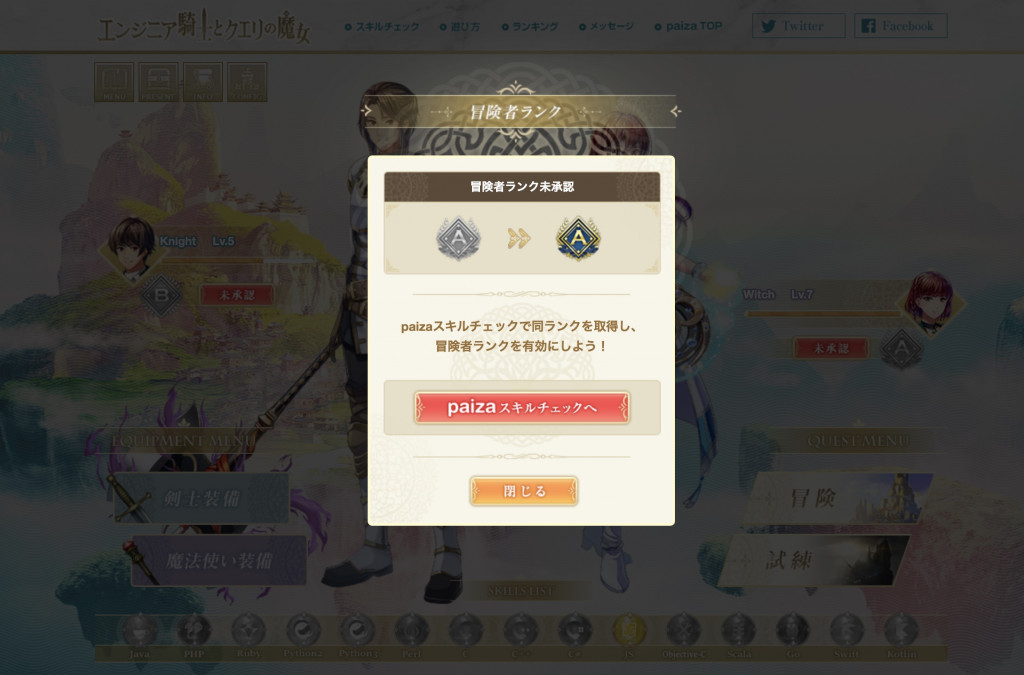The height and width of the screenshot is (675, 1024).
Task: Select the Kotlin skill medal
Action: point(901,630)
